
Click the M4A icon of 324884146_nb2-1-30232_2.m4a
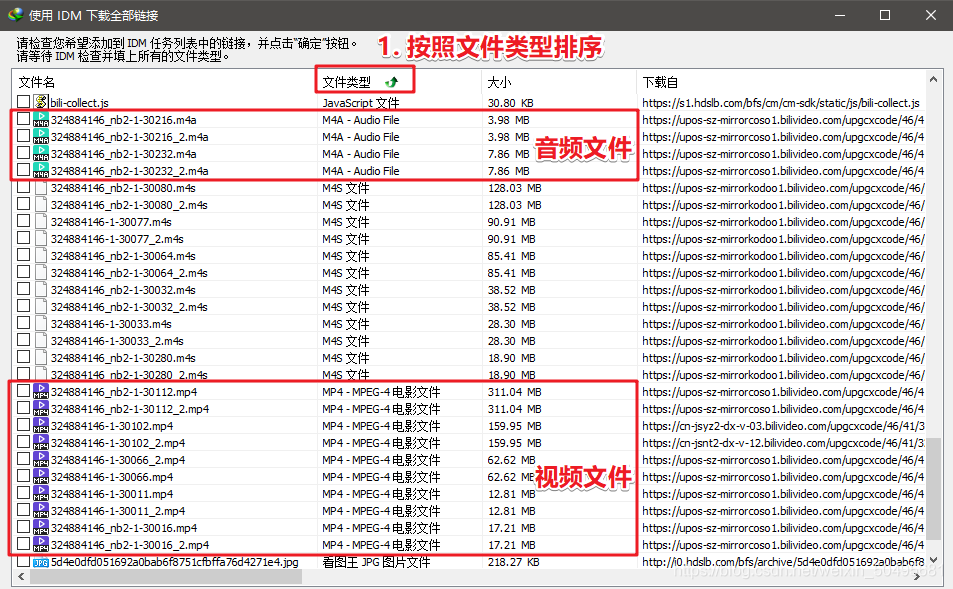click(41, 170)
